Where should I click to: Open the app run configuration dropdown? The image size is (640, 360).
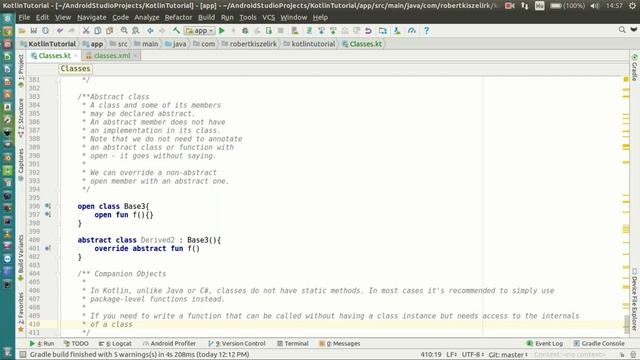tap(200, 31)
